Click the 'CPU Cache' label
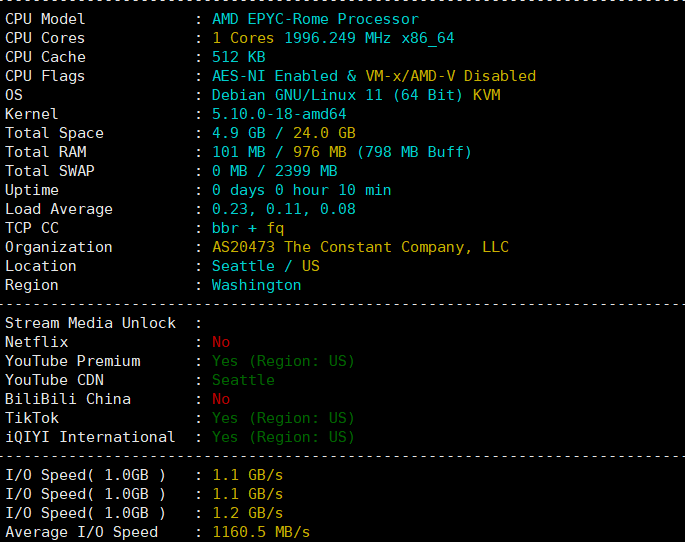 [45, 57]
